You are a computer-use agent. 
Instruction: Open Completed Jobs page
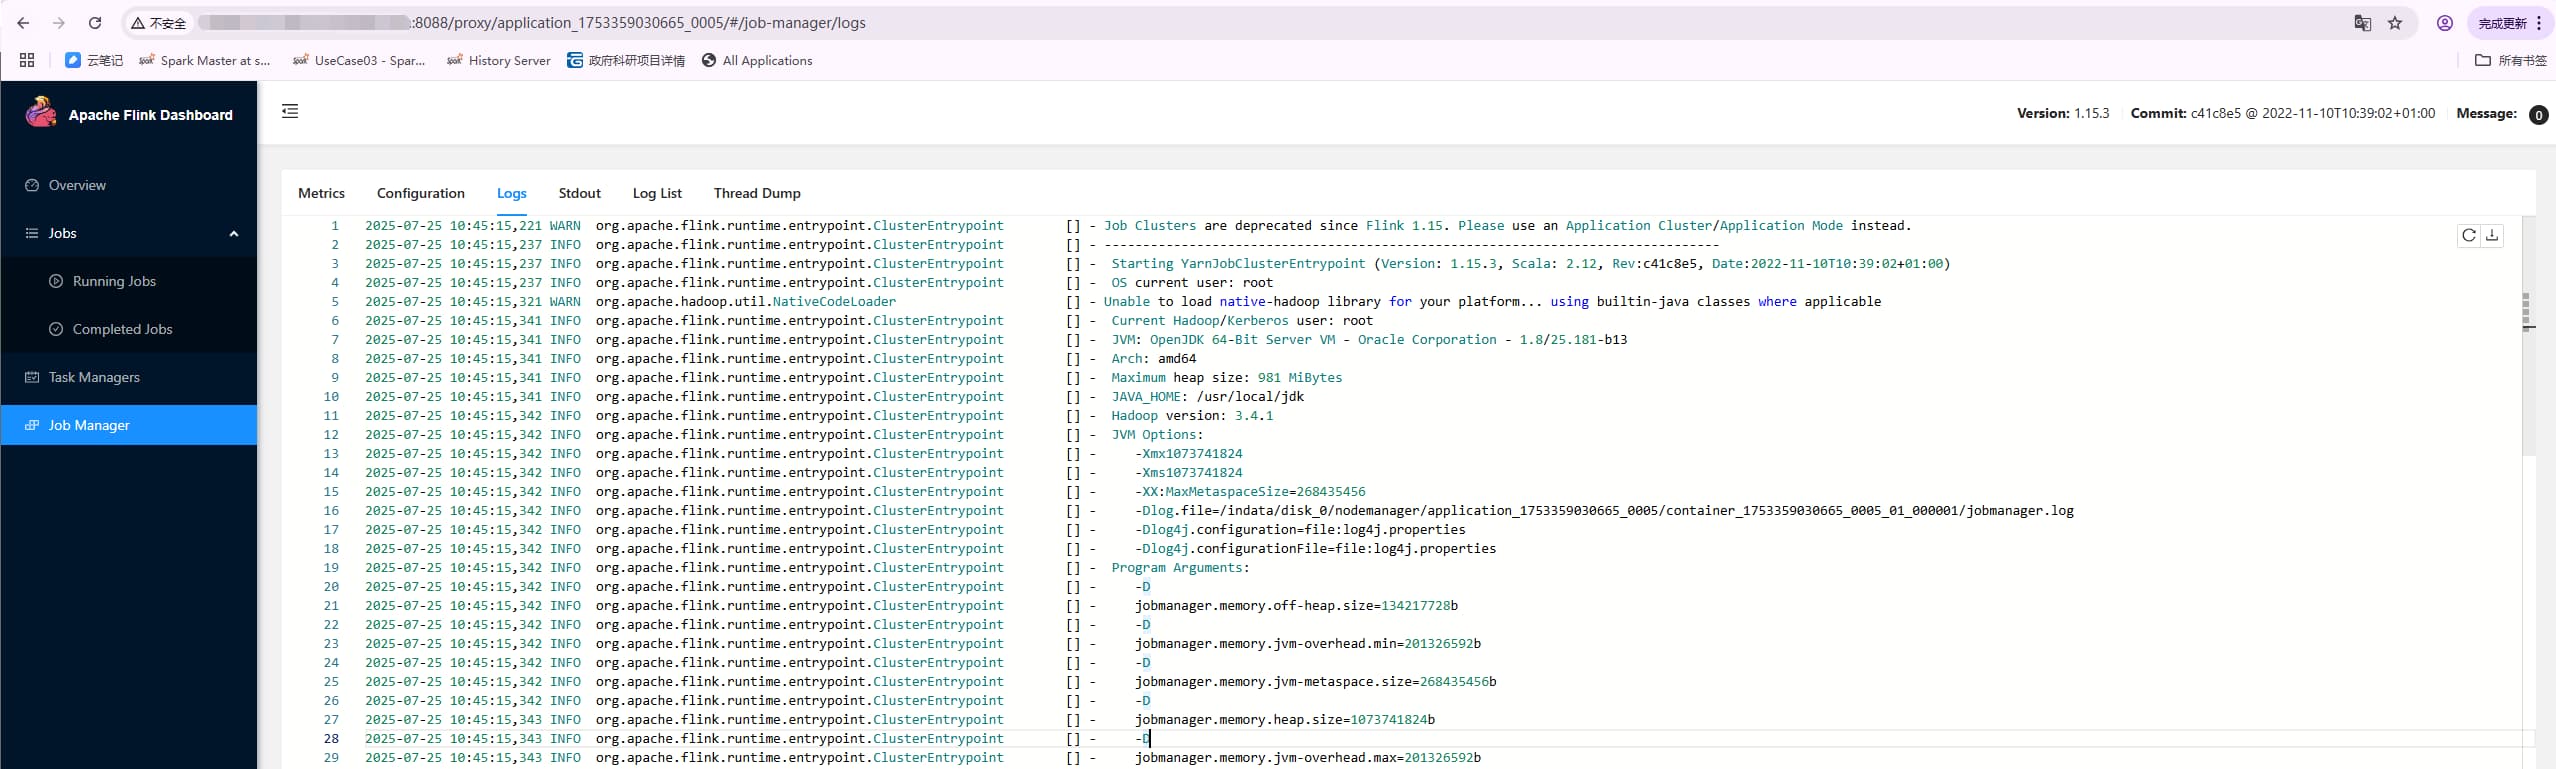tap(129, 329)
